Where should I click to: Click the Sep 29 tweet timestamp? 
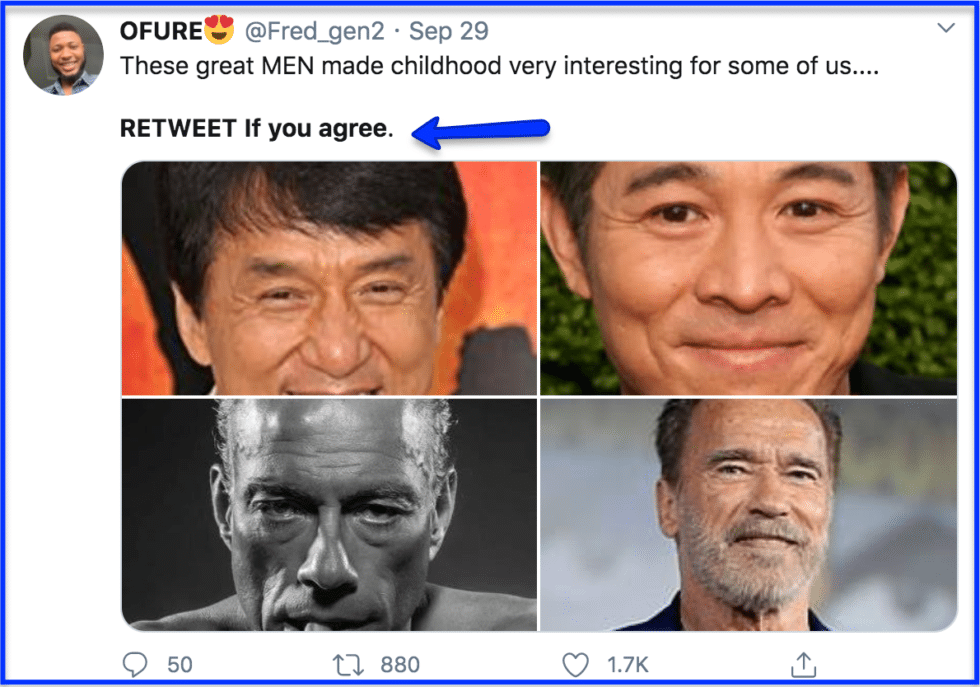pyautogui.click(x=449, y=31)
